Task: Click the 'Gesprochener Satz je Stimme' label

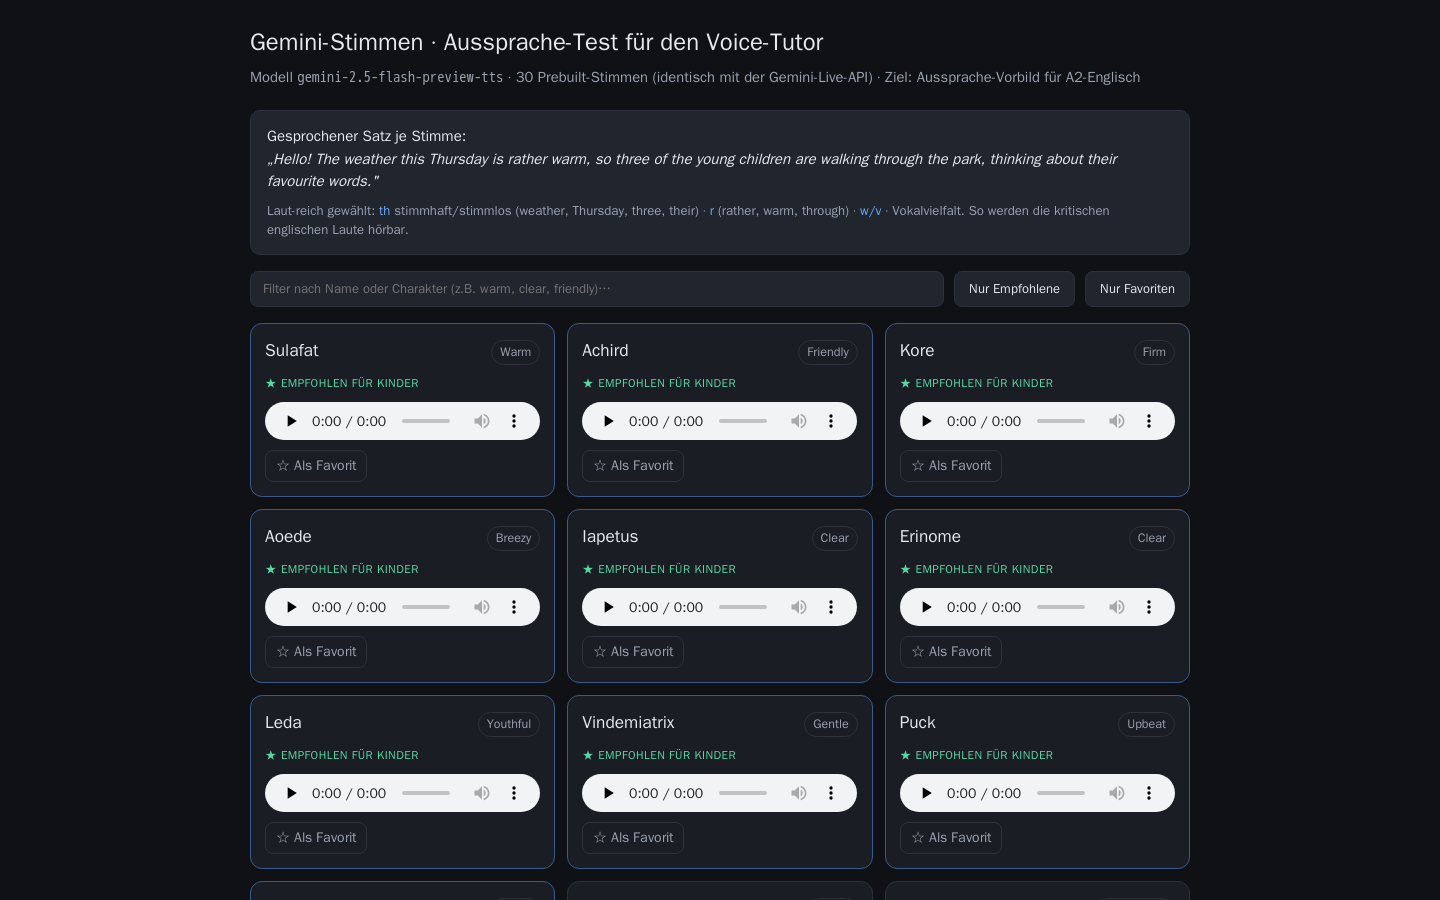Action: pyautogui.click(x=366, y=136)
